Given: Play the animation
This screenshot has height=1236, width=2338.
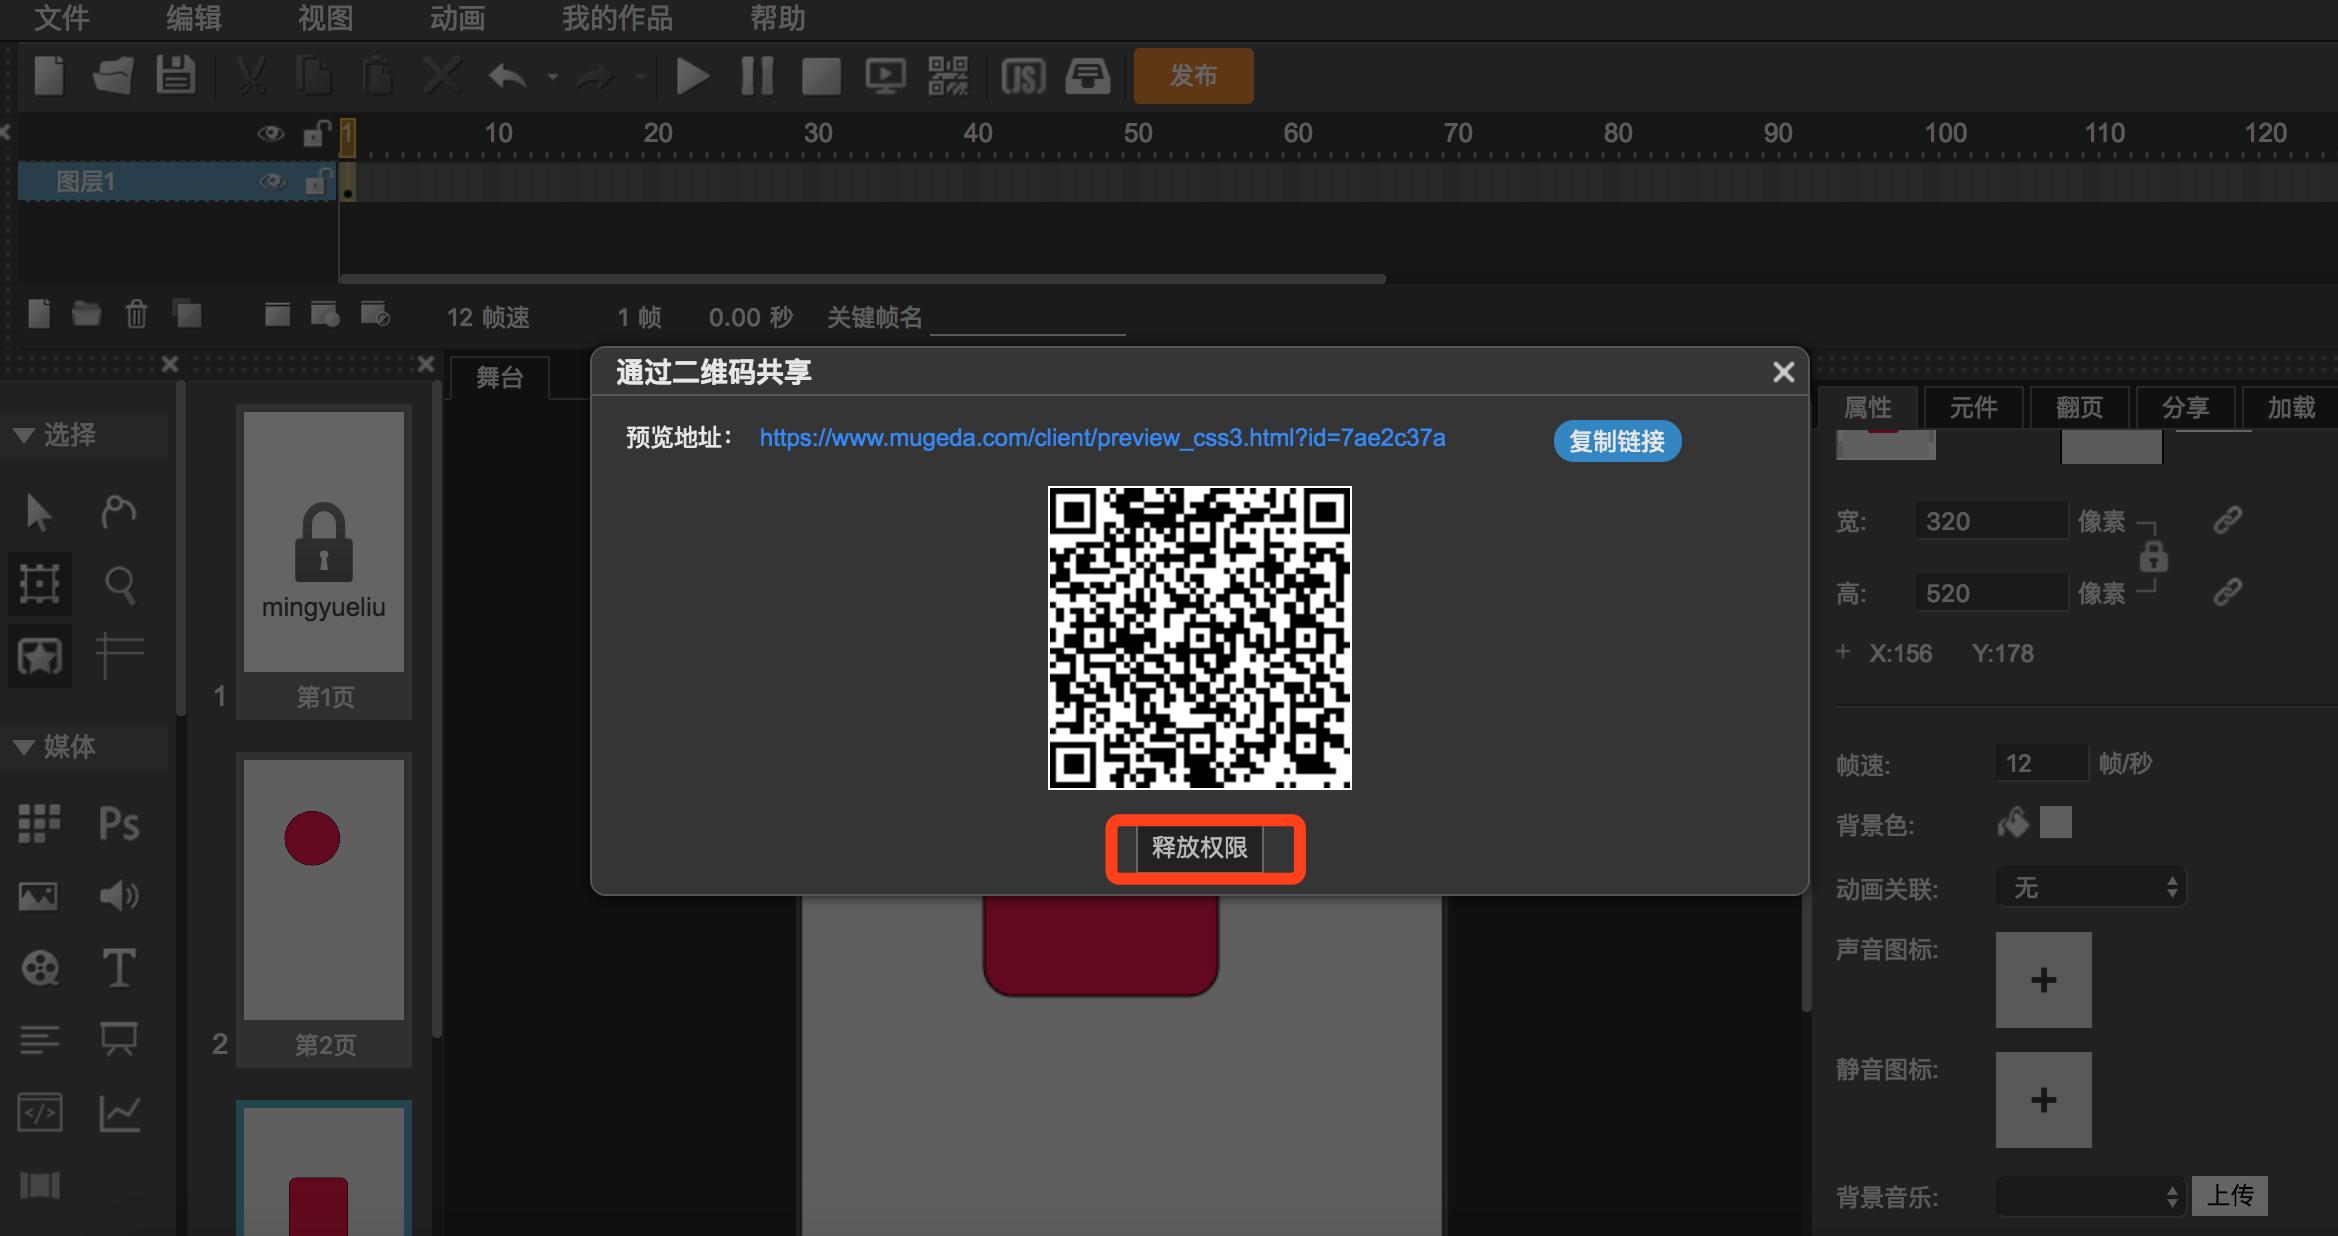Looking at the screenshot, I should tap(692, 76).
